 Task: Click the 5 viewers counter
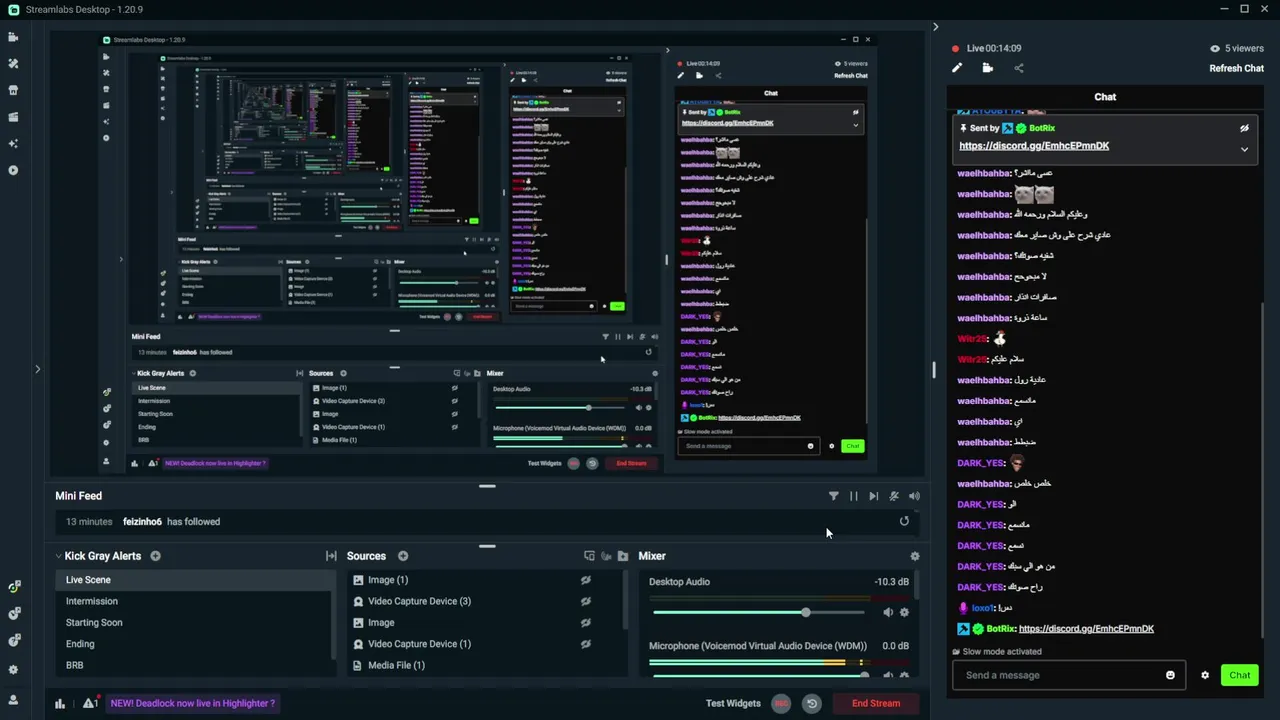1237,48
